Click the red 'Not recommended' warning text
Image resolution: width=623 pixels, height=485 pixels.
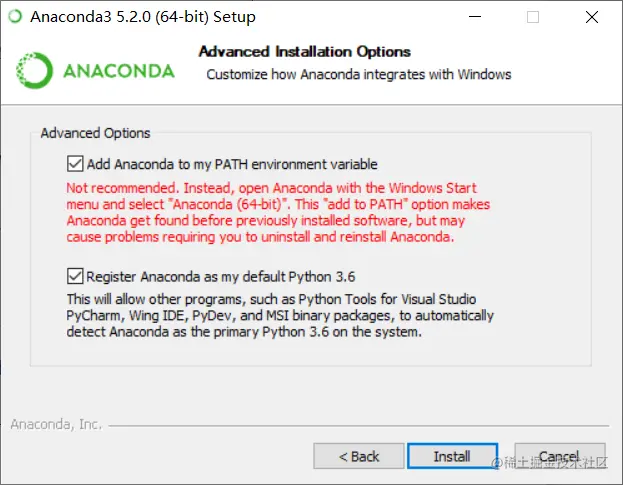tap(270, 213)
